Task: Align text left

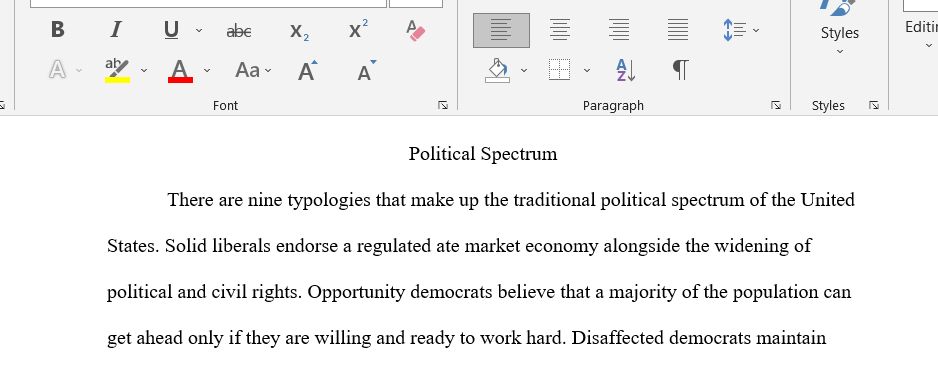Action: pos(501,30)
